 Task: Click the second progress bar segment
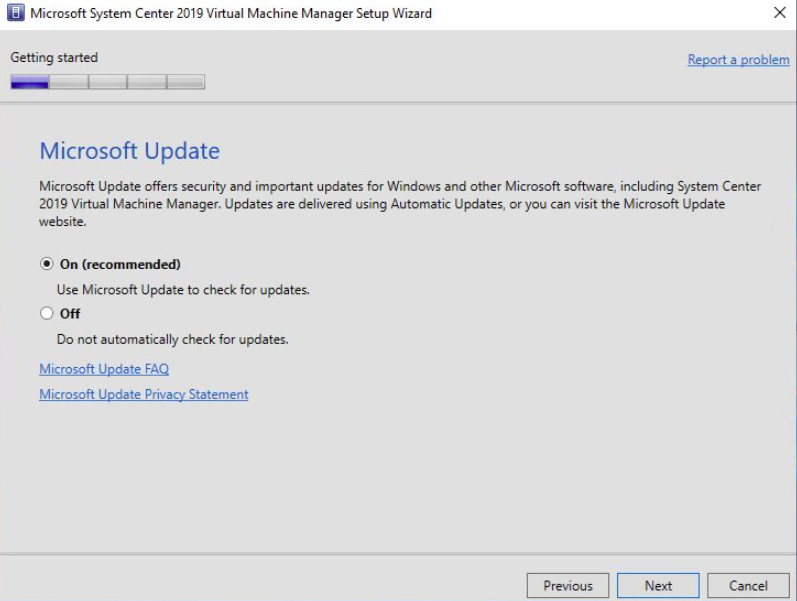(69, 82)
